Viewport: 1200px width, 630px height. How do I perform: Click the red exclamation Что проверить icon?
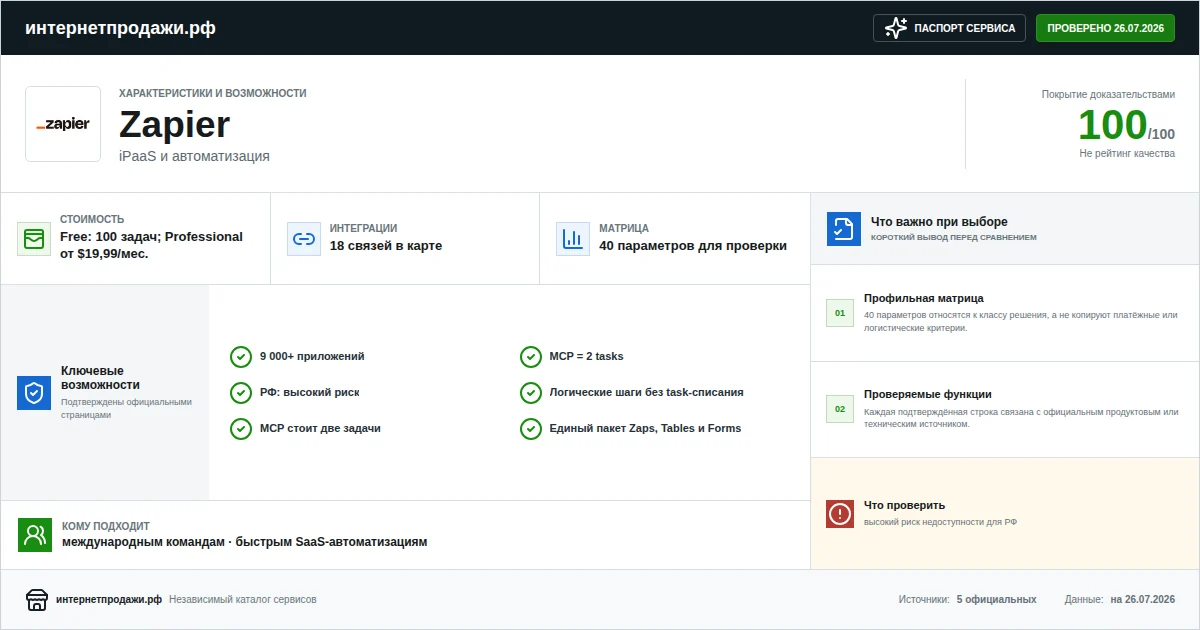(x=840, y=514)
